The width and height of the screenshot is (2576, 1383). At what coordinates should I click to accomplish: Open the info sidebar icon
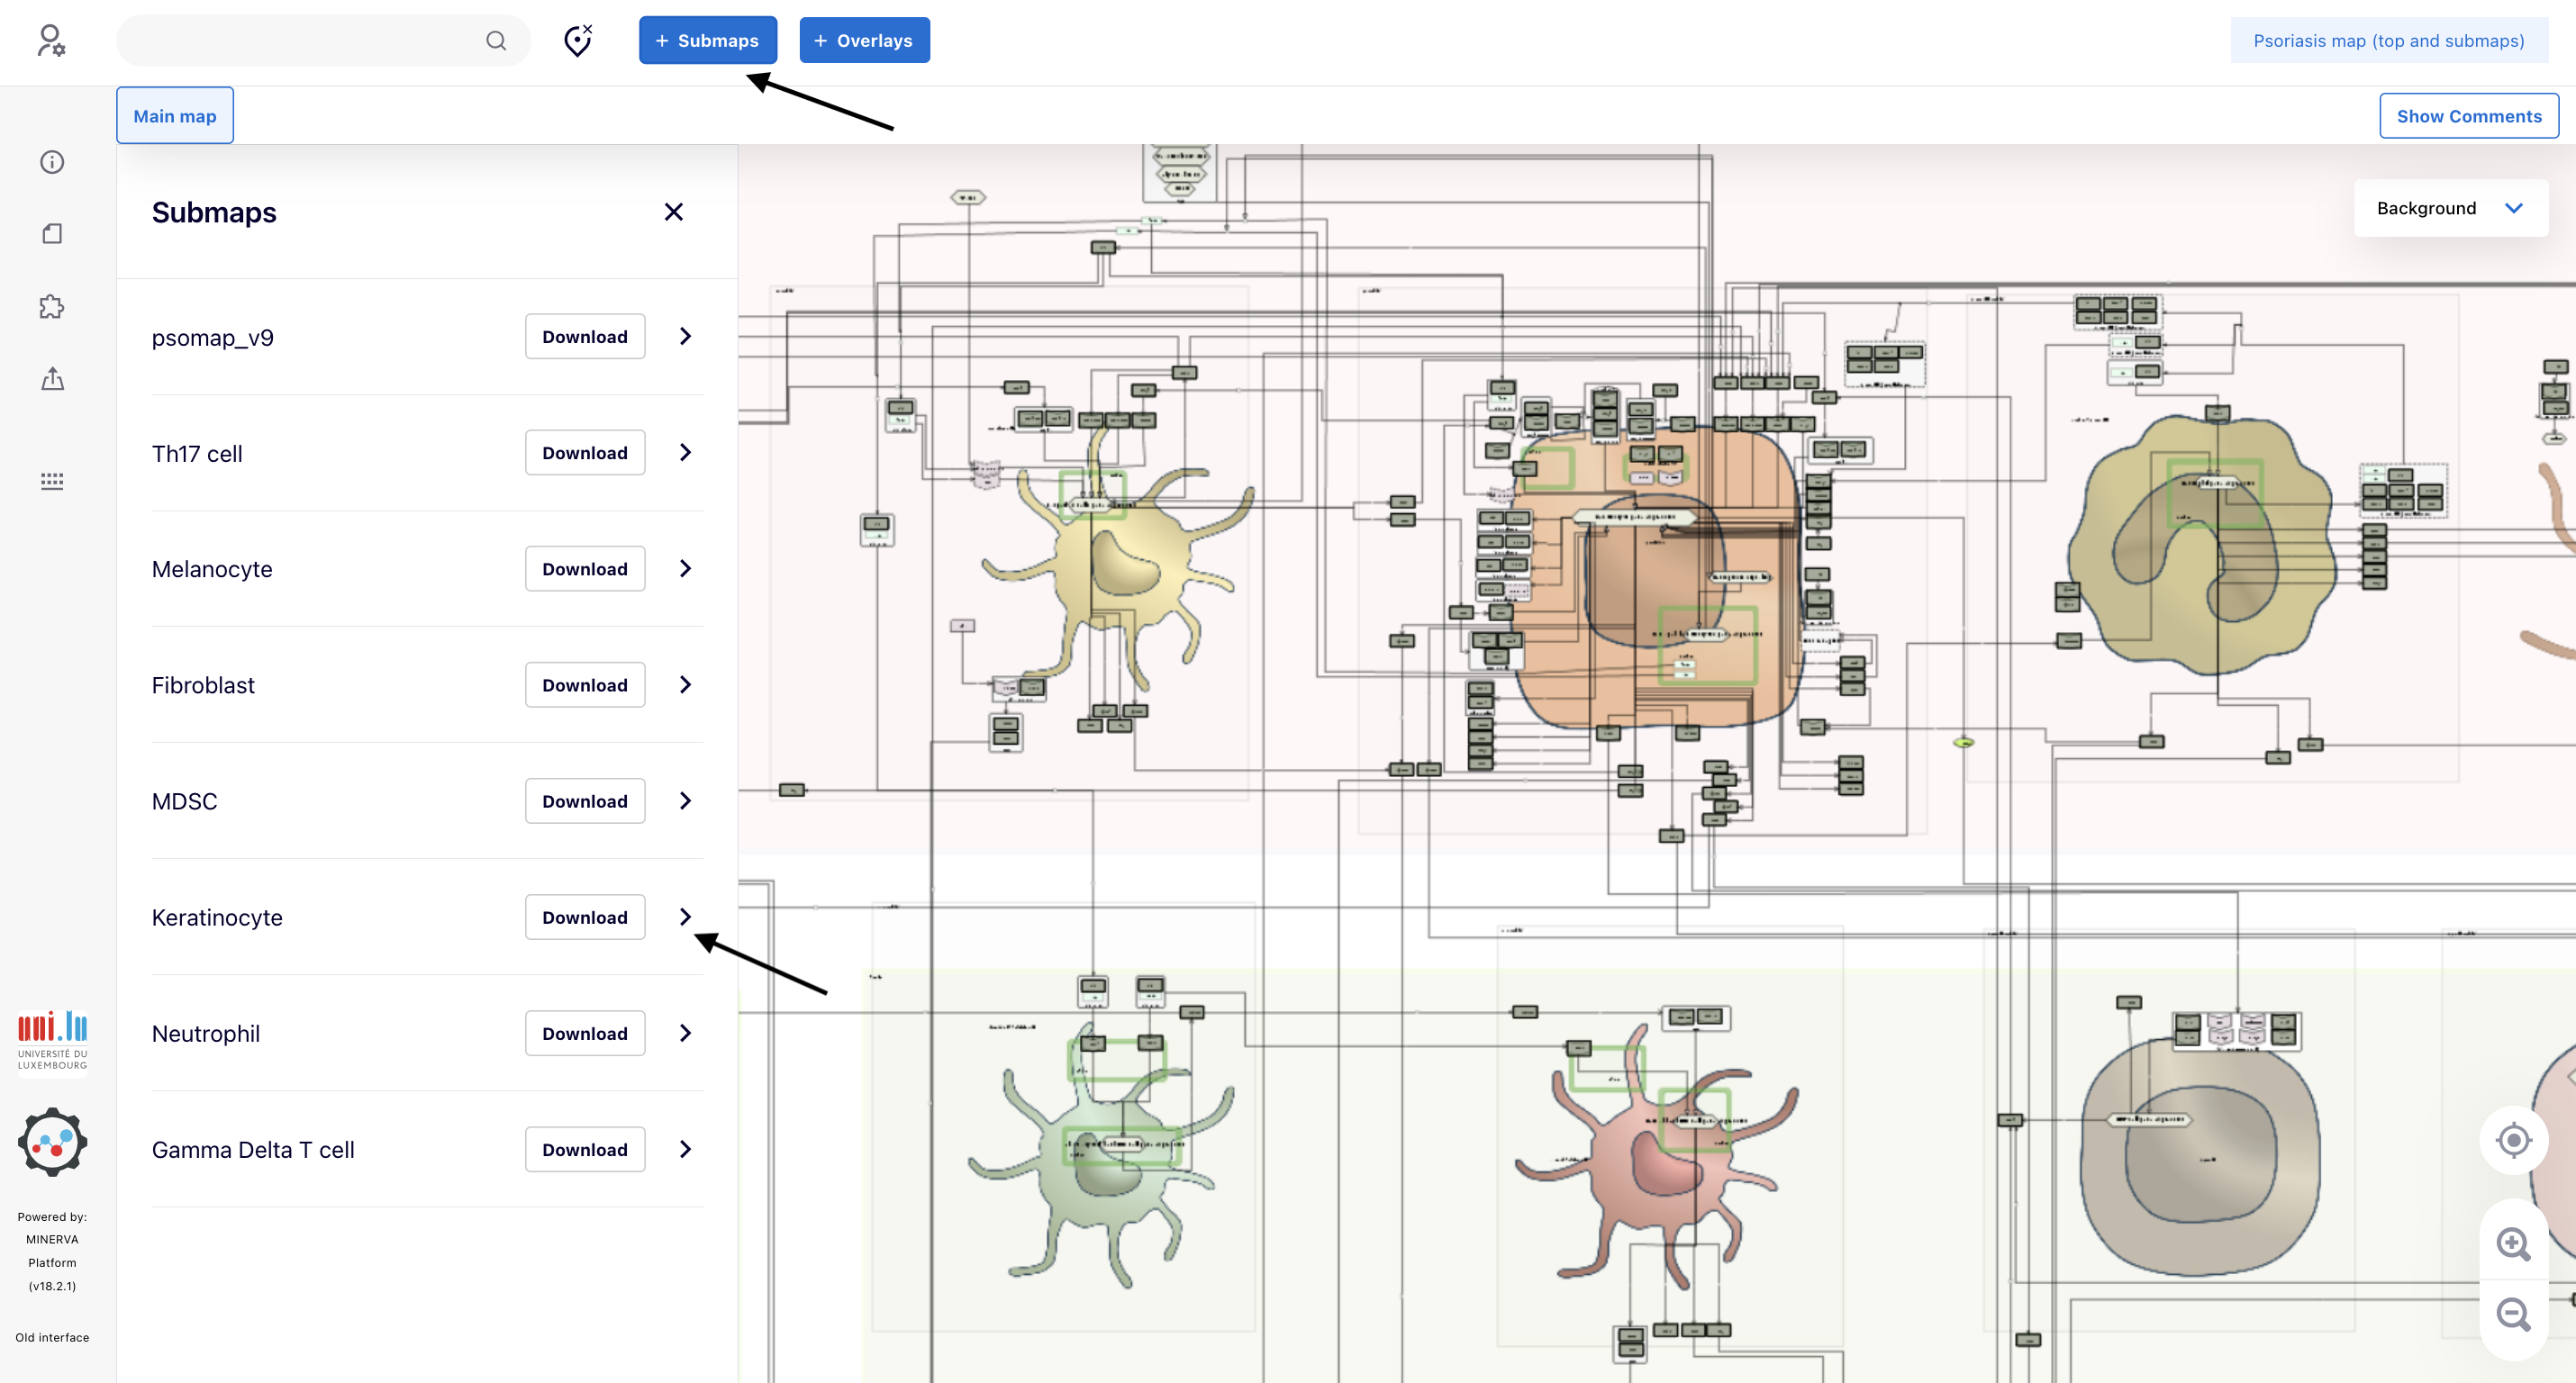[52, 162]
